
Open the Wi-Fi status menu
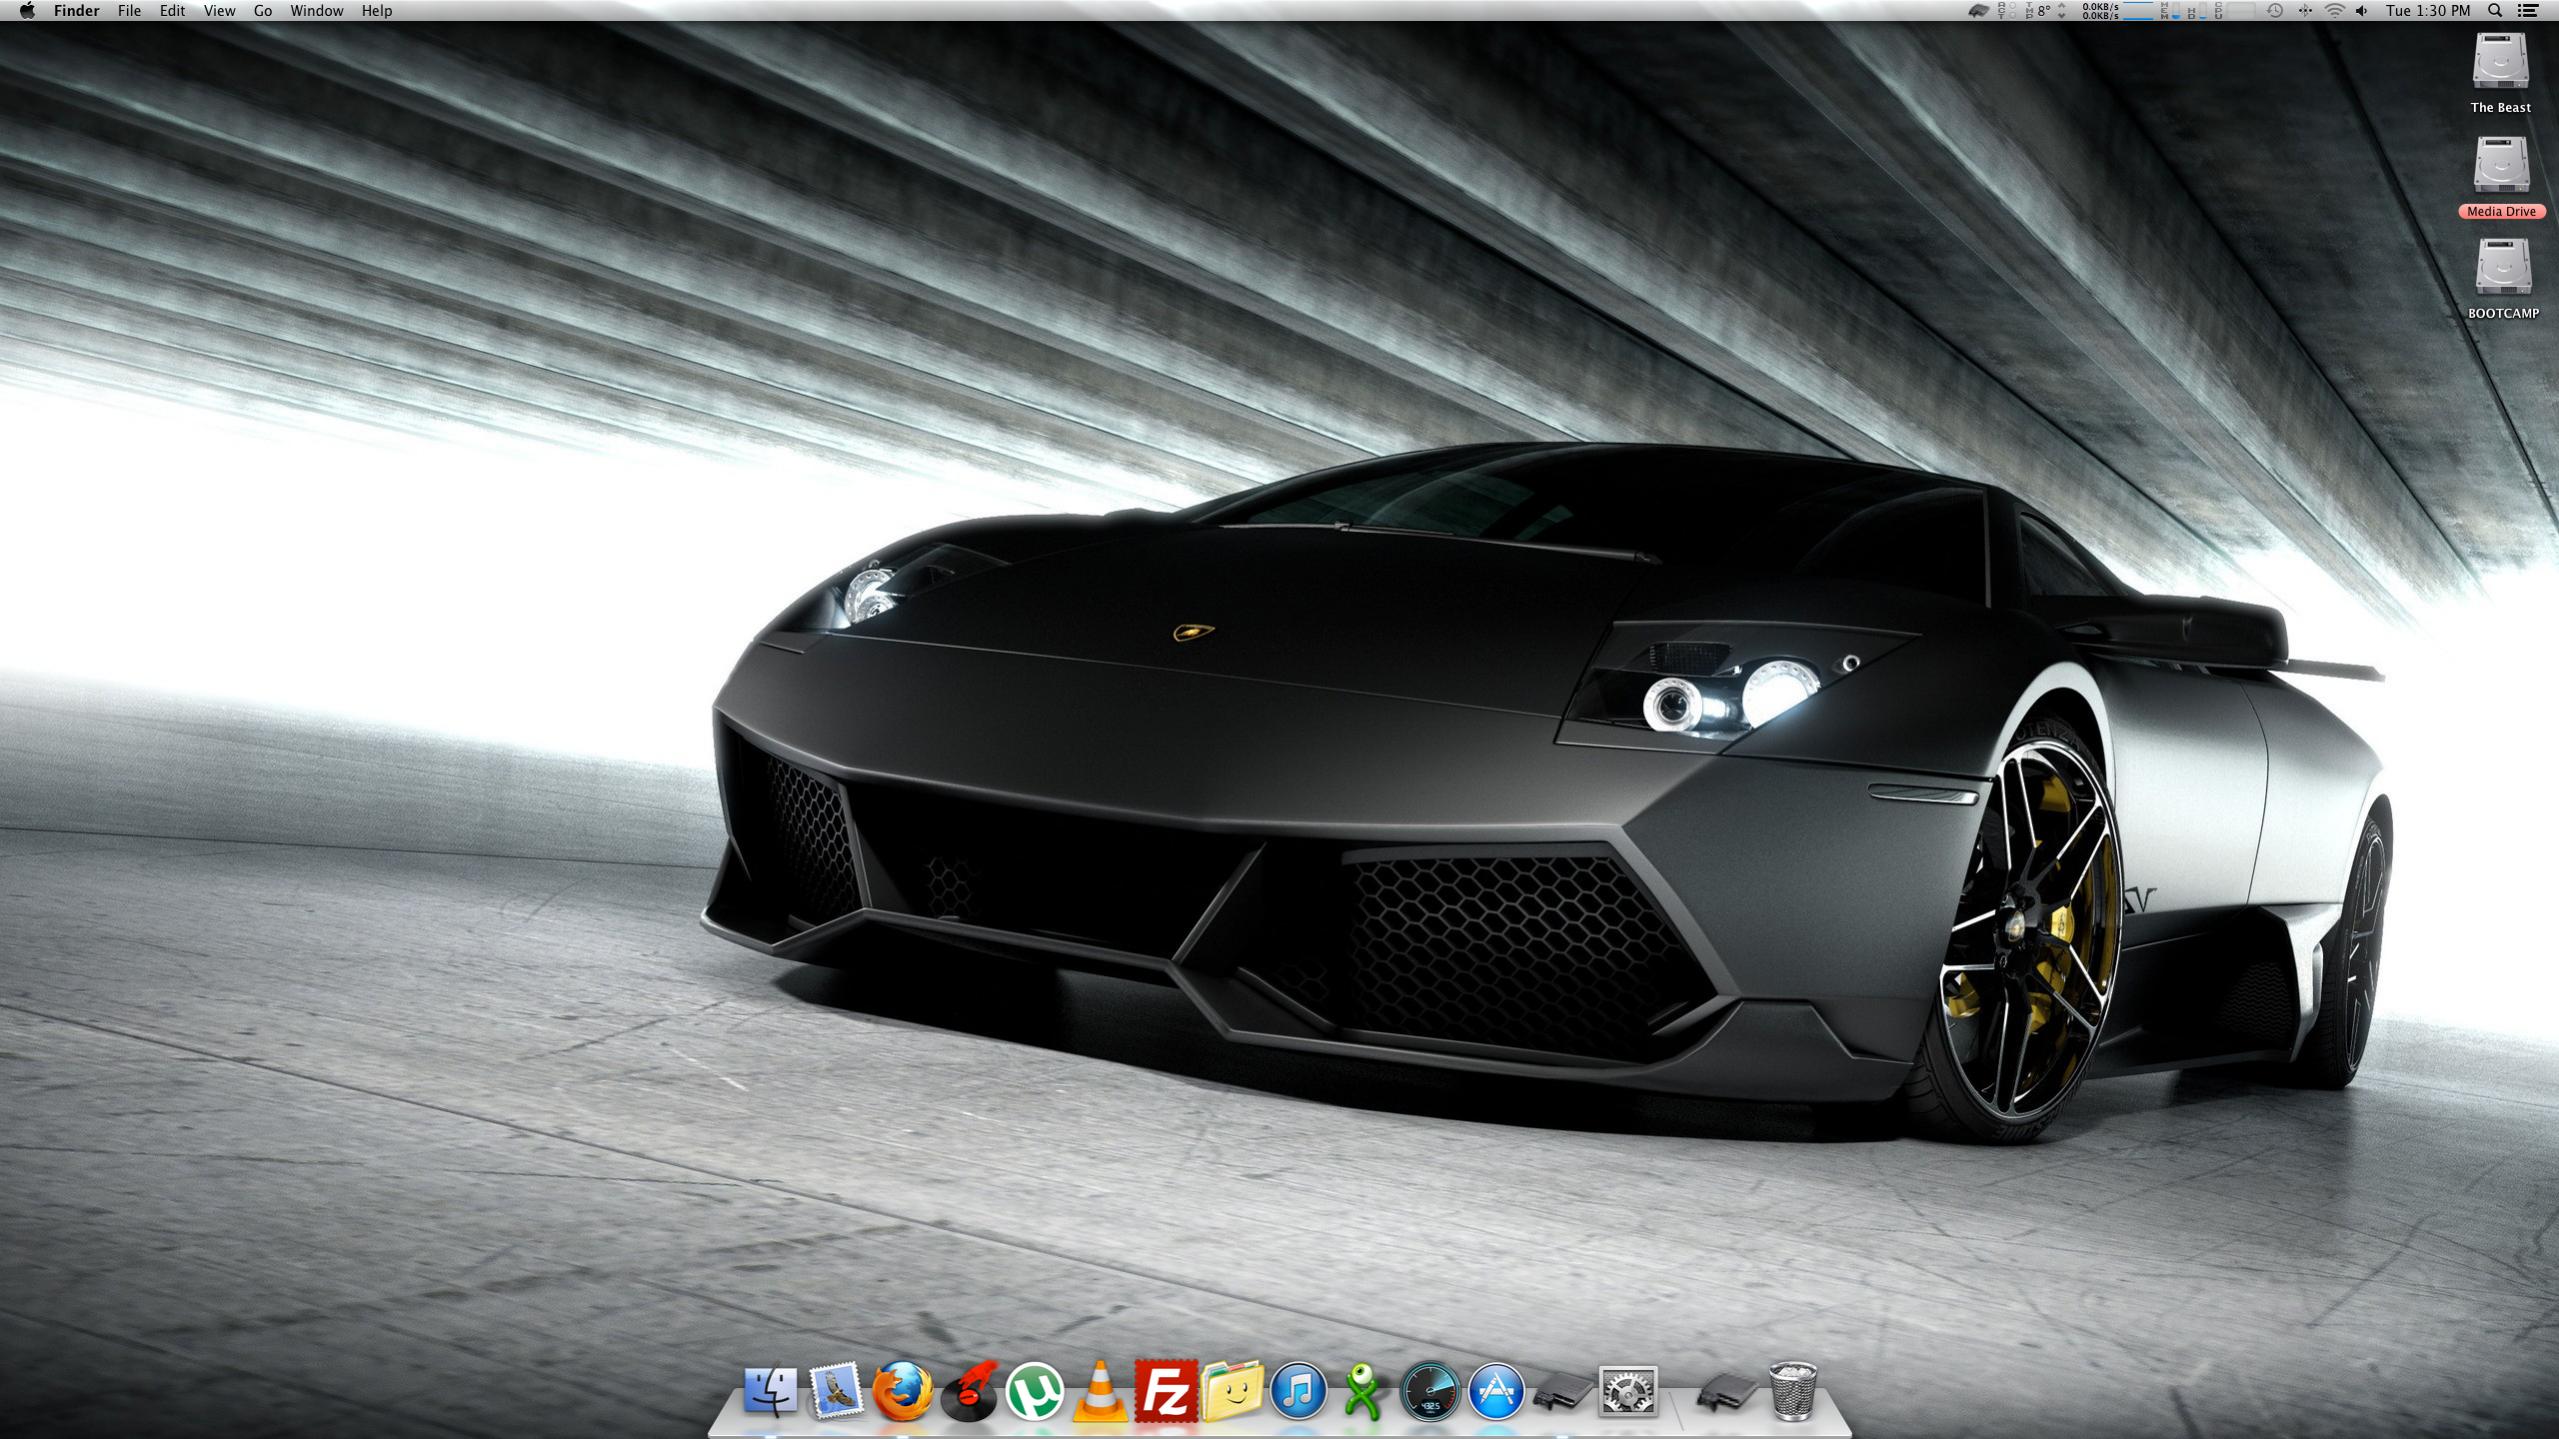pos(2334,11)
